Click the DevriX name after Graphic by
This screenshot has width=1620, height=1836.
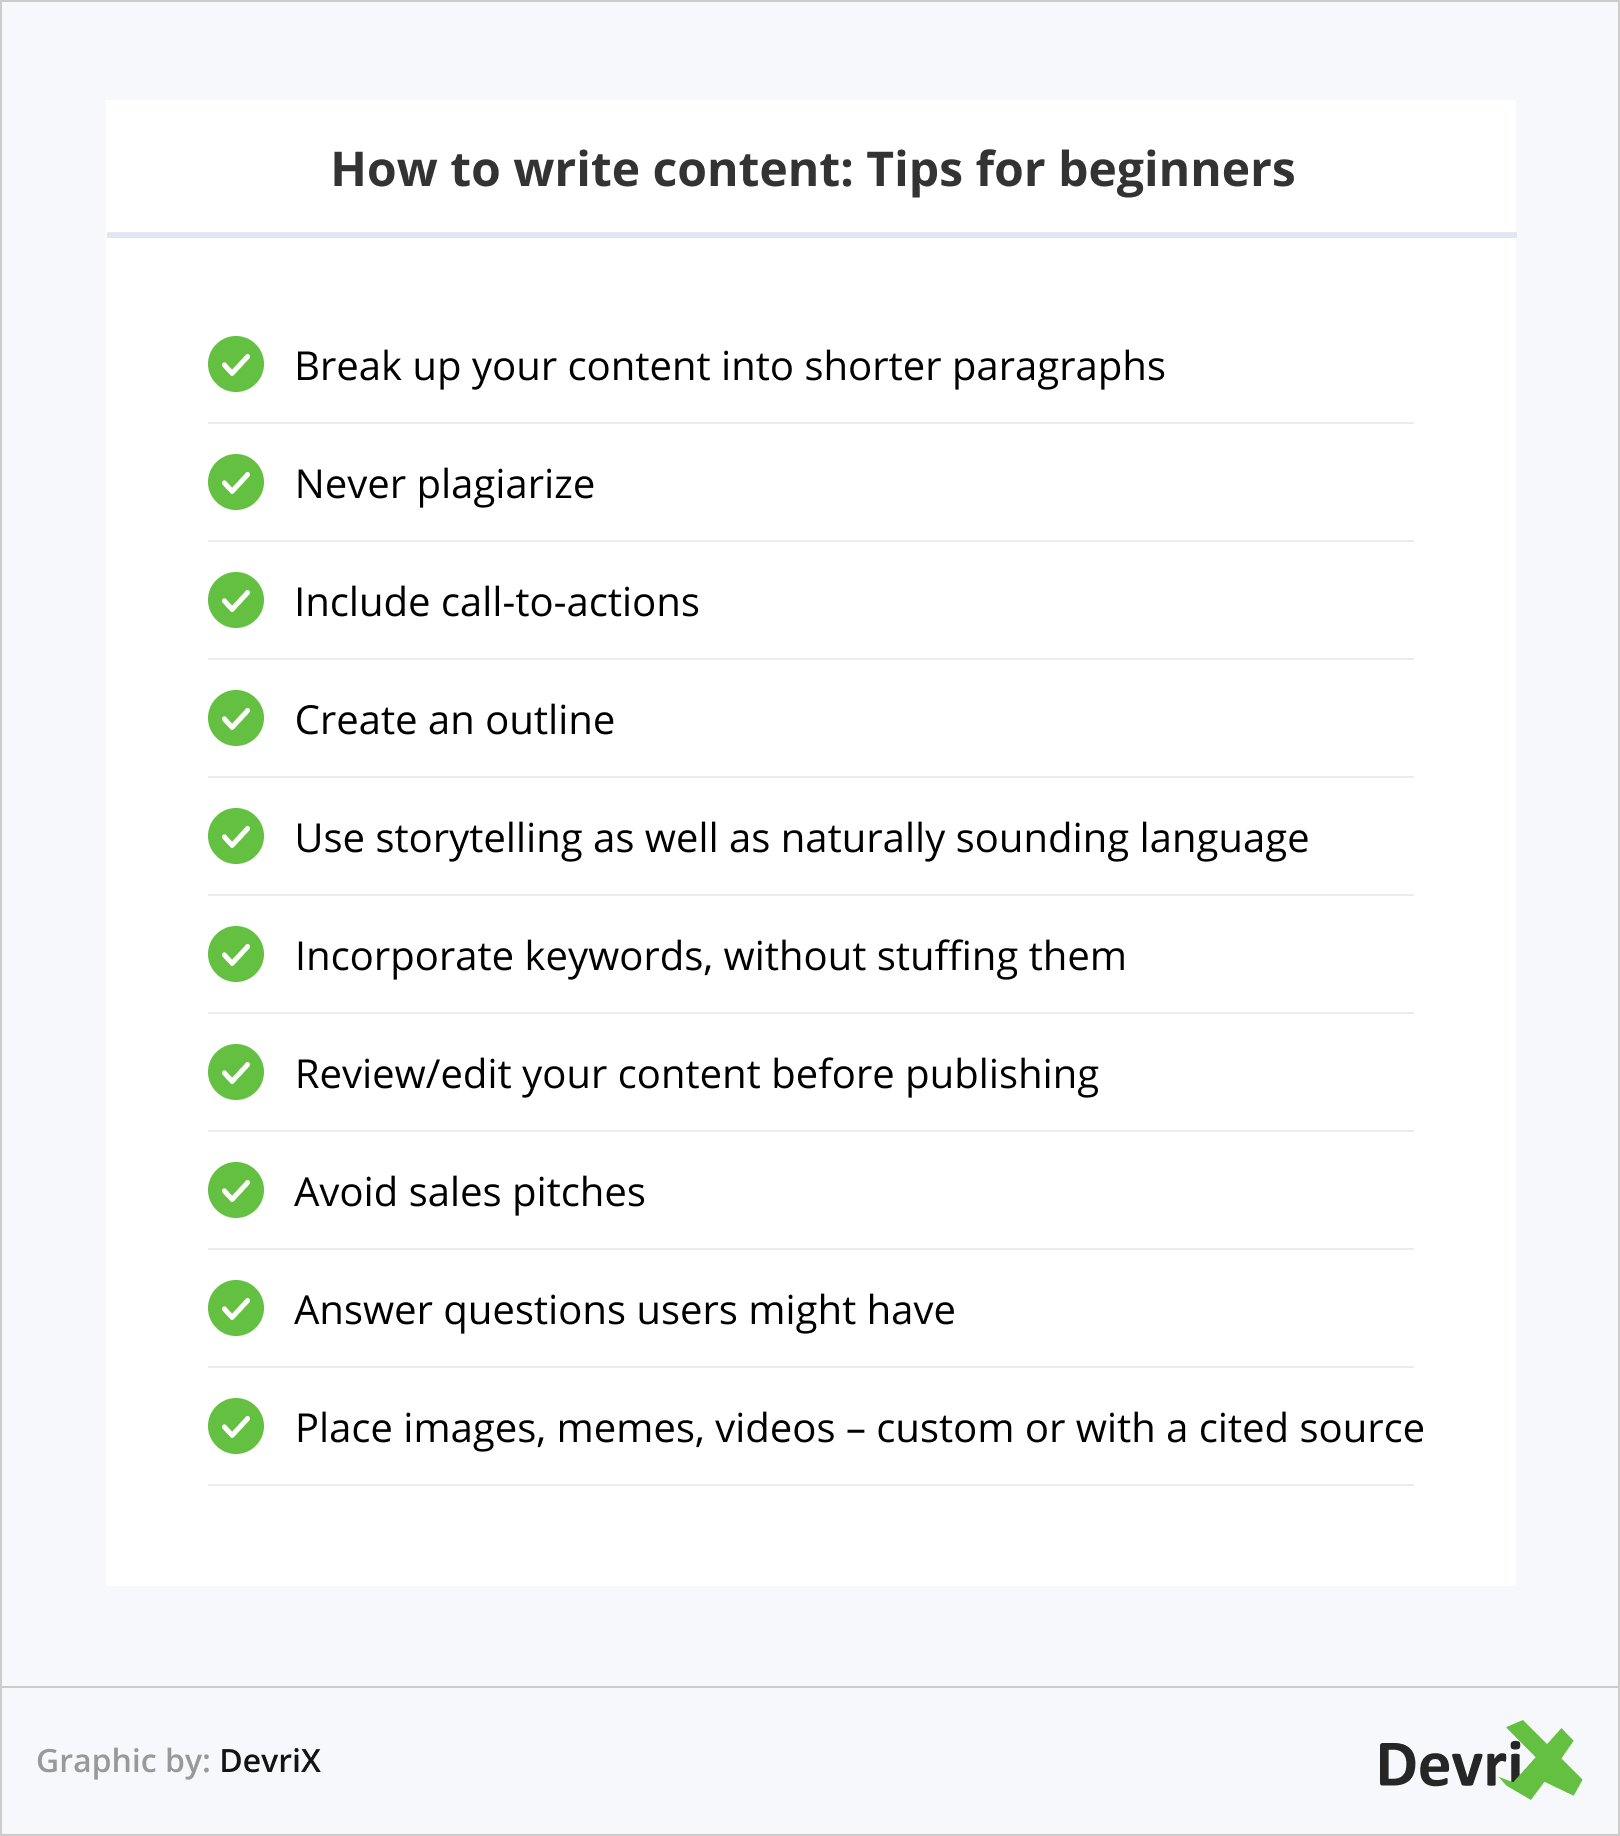270,1761
